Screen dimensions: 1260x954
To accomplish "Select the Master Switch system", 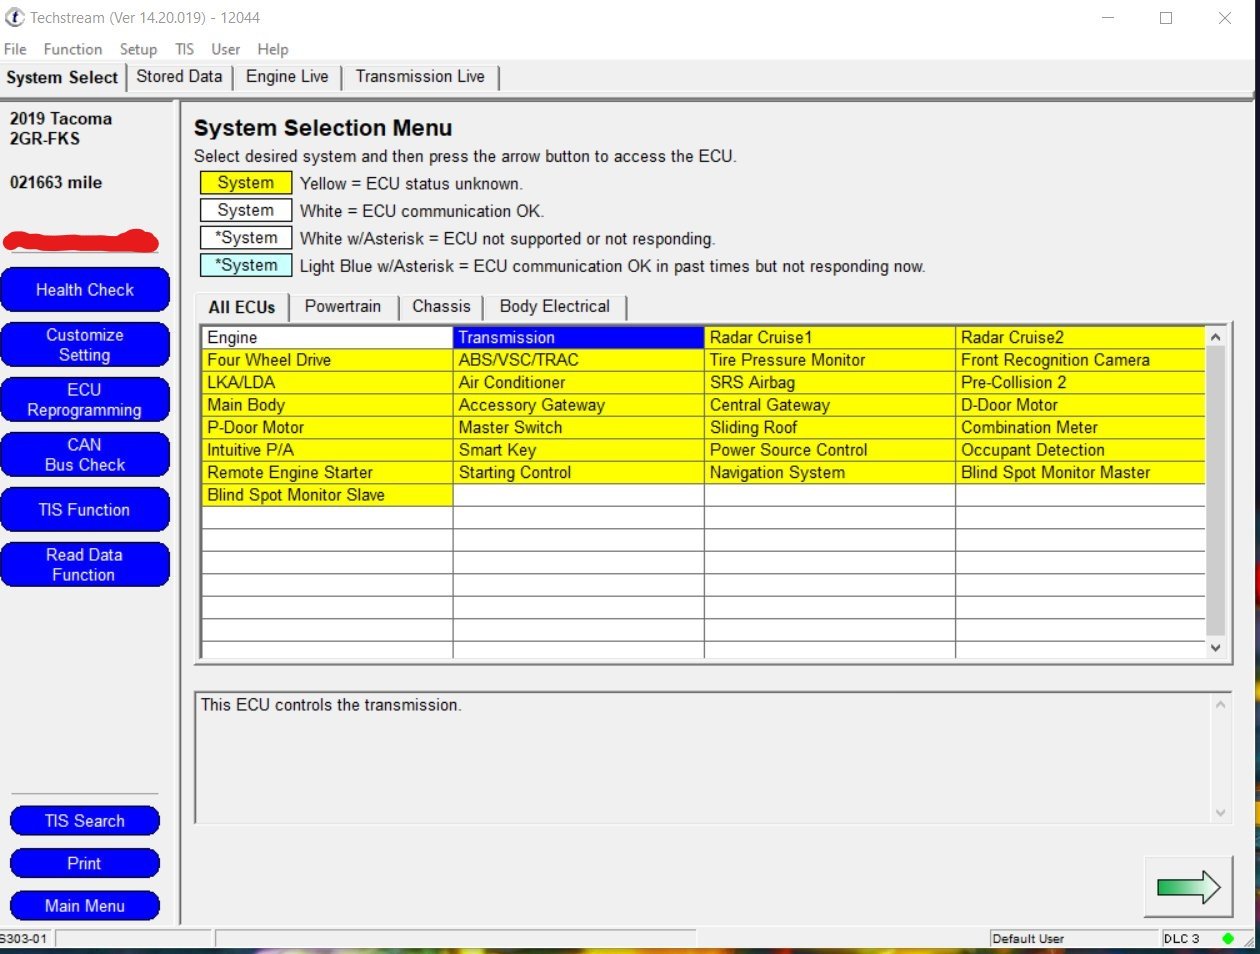I will (578, 428).
